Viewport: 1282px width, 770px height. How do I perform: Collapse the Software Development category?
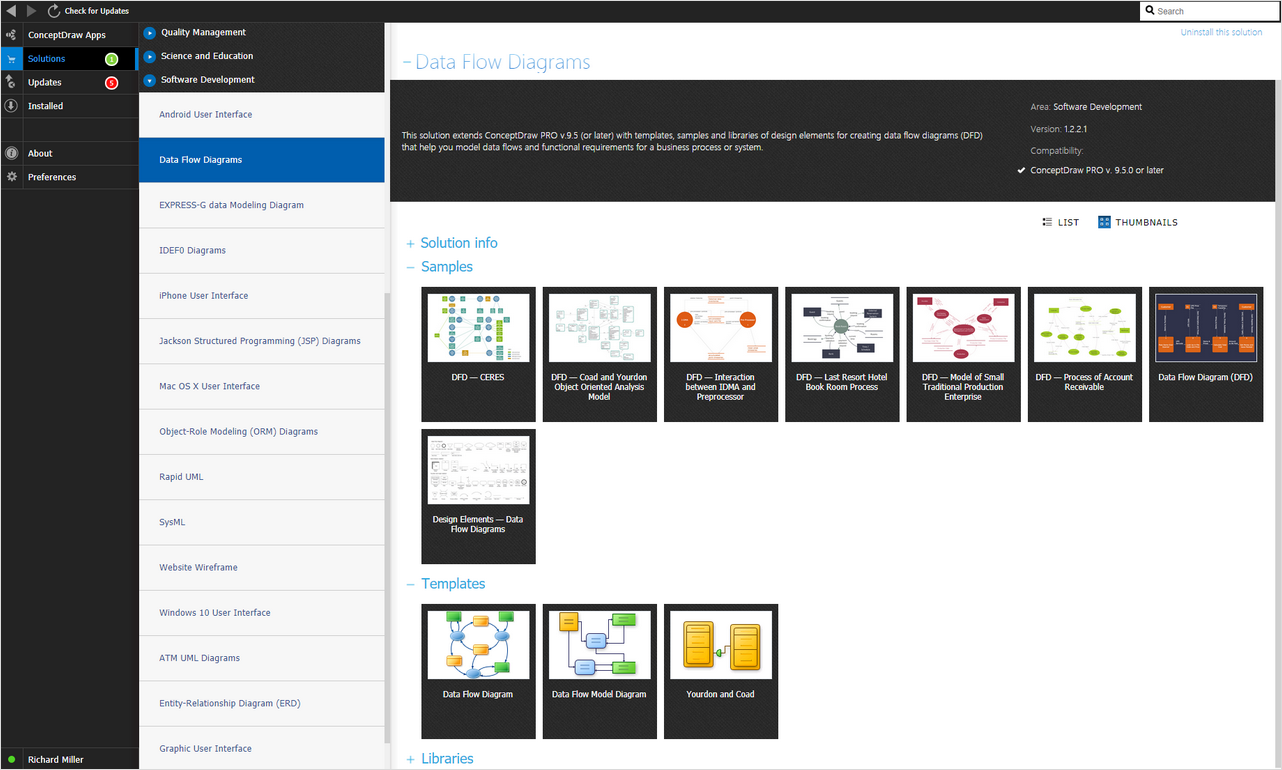click(x=150, y=80)
